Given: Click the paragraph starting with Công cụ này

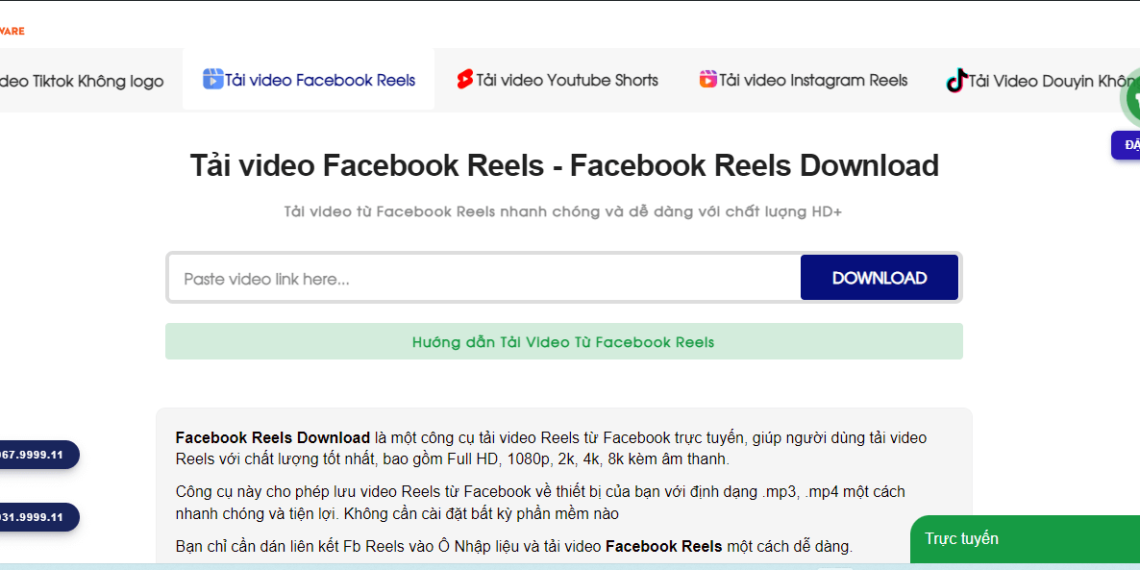Looking at the screenshot, I should (x=540, y=502).
